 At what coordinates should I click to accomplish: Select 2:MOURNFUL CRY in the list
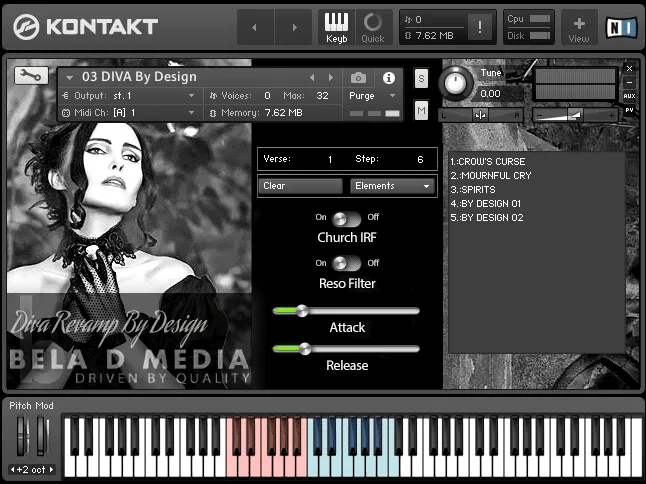pyautogui.click(x=491, y=175)
